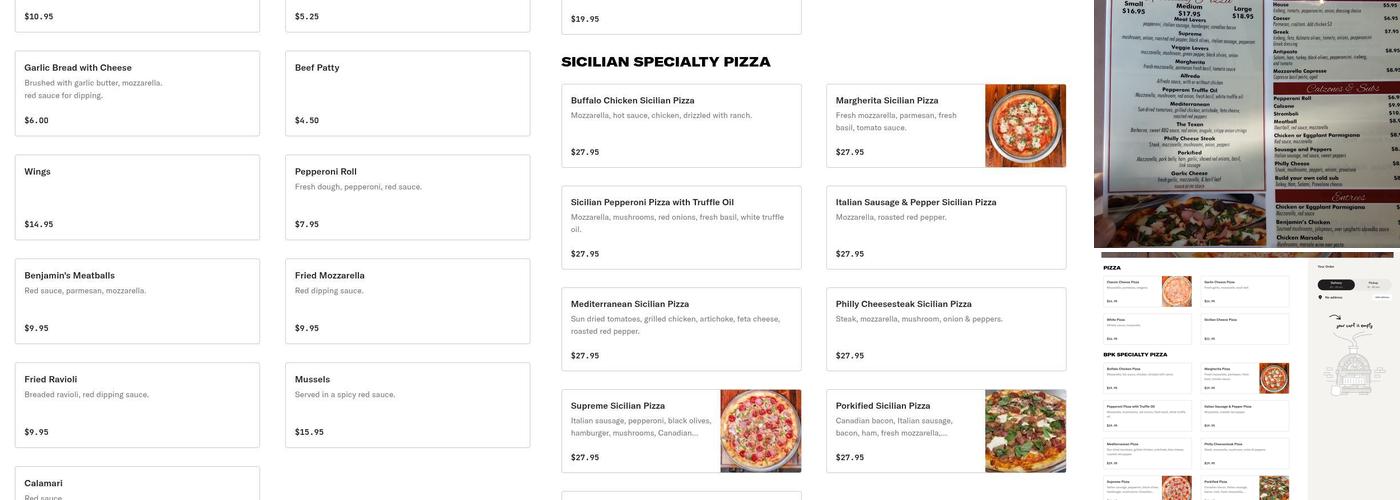View the Porkified Sicilian Pizza picture
The height and width of the screenshot is (500, 1400).
(1025, 431)
